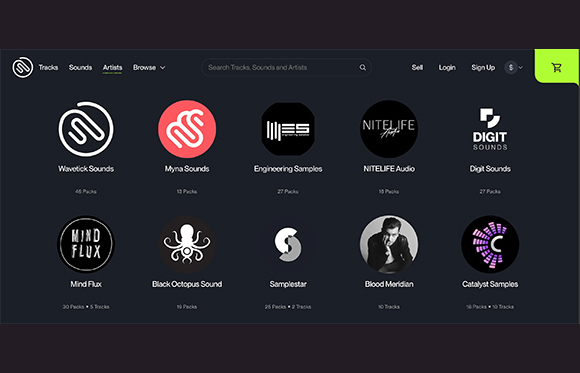
Task: Open the Catalyst Samples artist logo
Action: (490, 244)
